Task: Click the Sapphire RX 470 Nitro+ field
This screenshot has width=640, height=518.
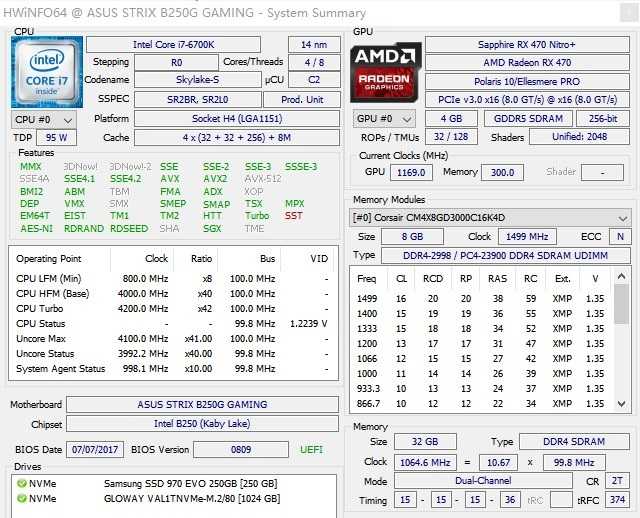Action: tap(528, 44)
